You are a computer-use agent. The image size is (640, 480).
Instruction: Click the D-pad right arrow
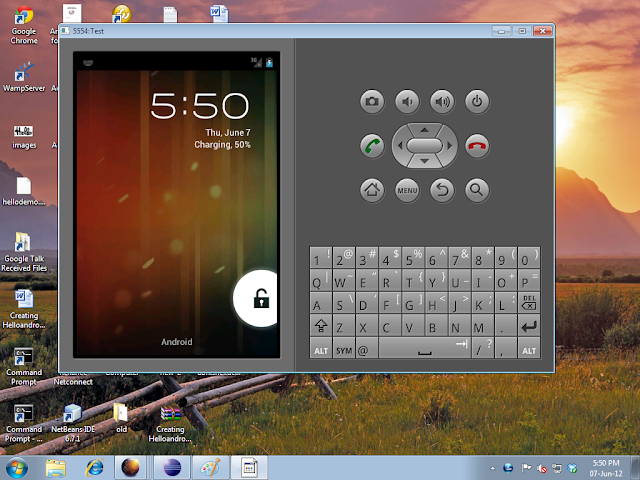coord(450,145)
